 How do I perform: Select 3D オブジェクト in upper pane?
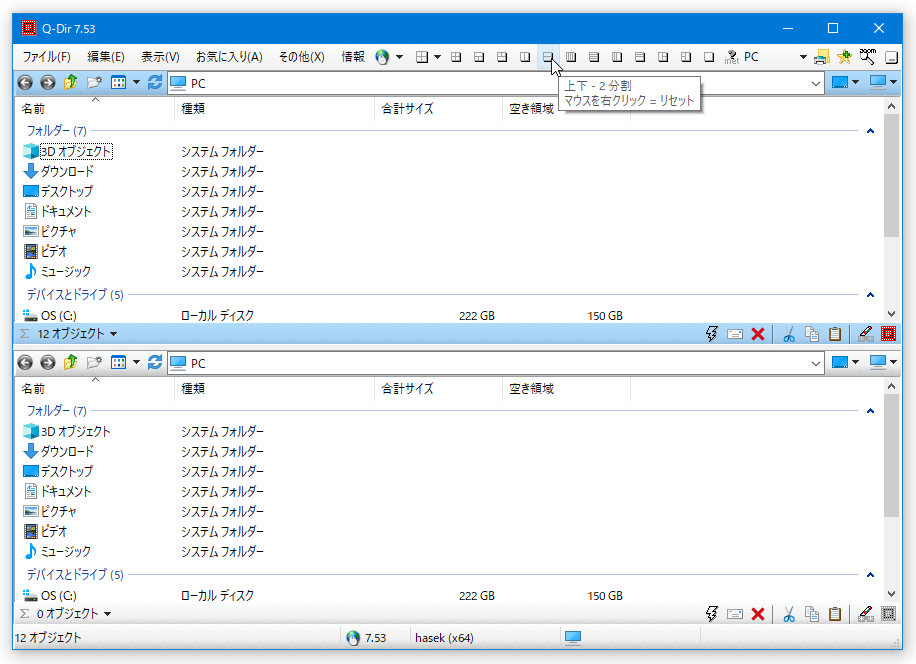[76, 152]
